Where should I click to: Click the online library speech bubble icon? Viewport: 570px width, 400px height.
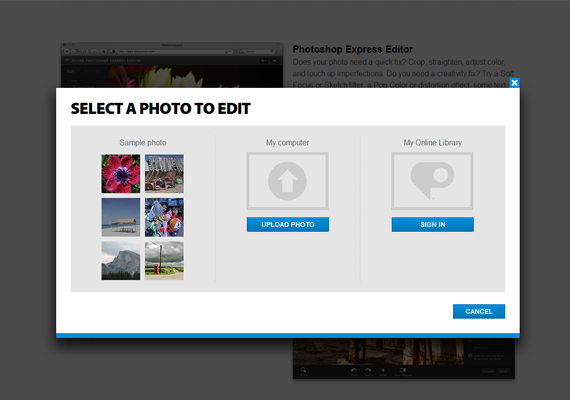click(x=432, y=181)
